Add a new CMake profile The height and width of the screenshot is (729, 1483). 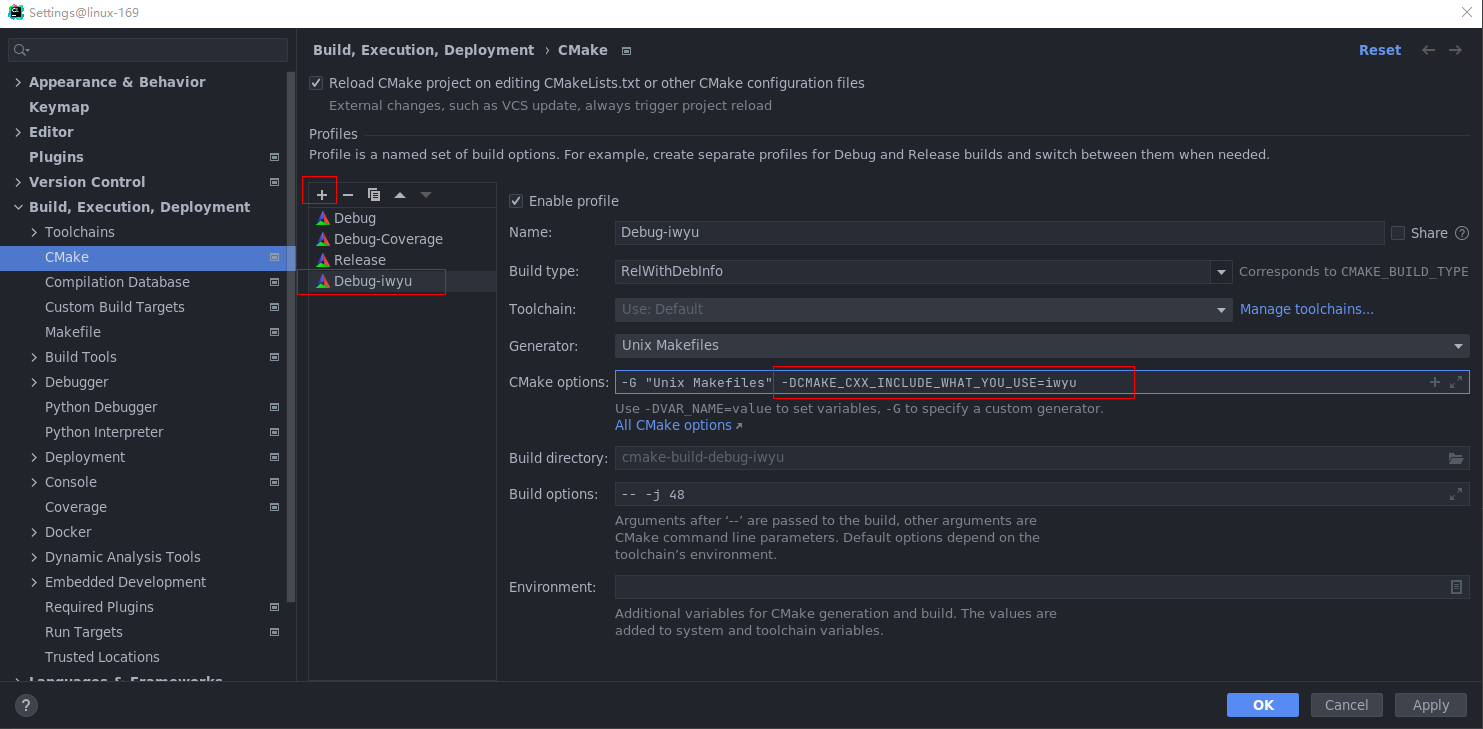coord(322,195)
